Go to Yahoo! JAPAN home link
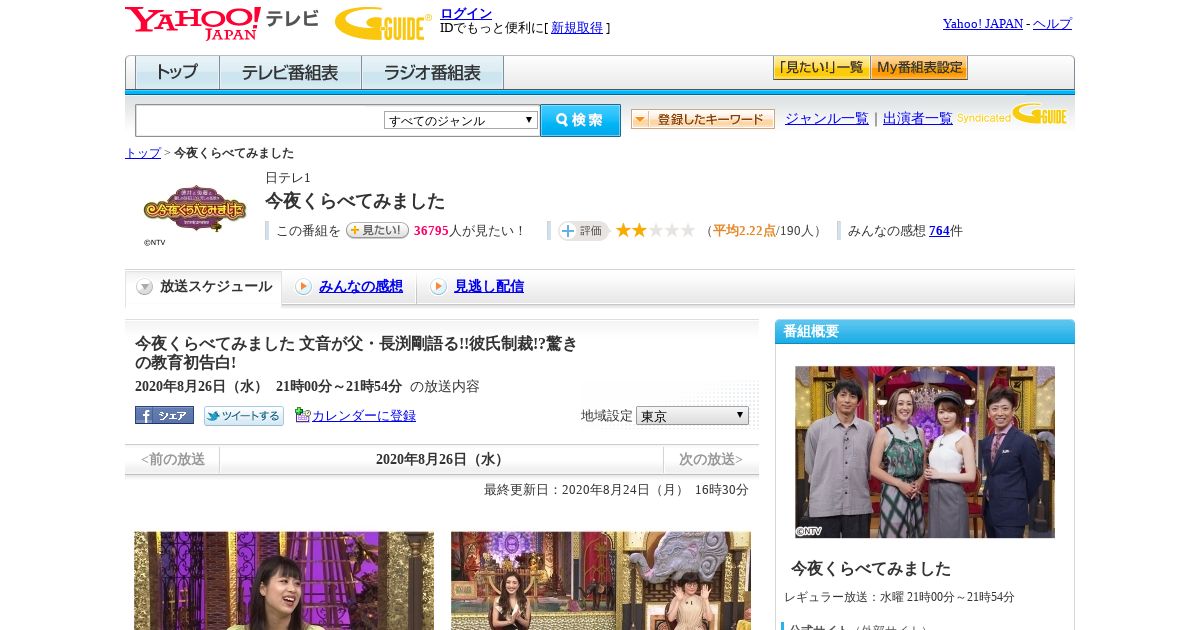The image size is (1200, 630). click(x=982, y=24)
